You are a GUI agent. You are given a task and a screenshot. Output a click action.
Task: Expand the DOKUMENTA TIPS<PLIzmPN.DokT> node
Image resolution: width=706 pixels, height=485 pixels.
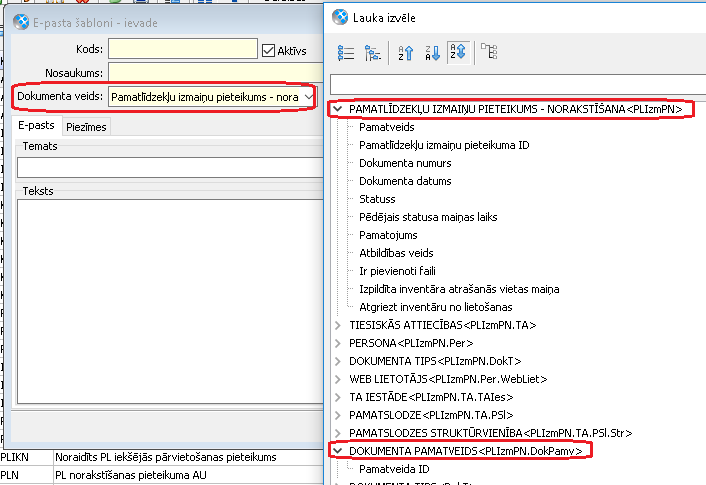[338, 361]
